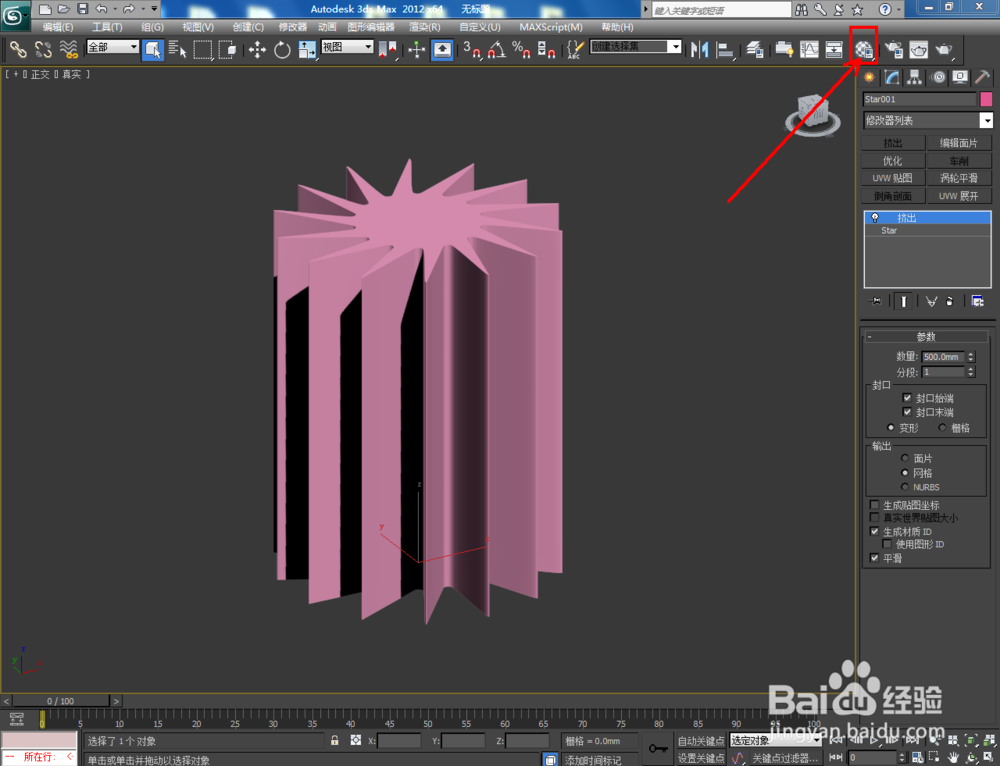
Task: Collapse the 参数 rollout
Action: coord(926,336)
